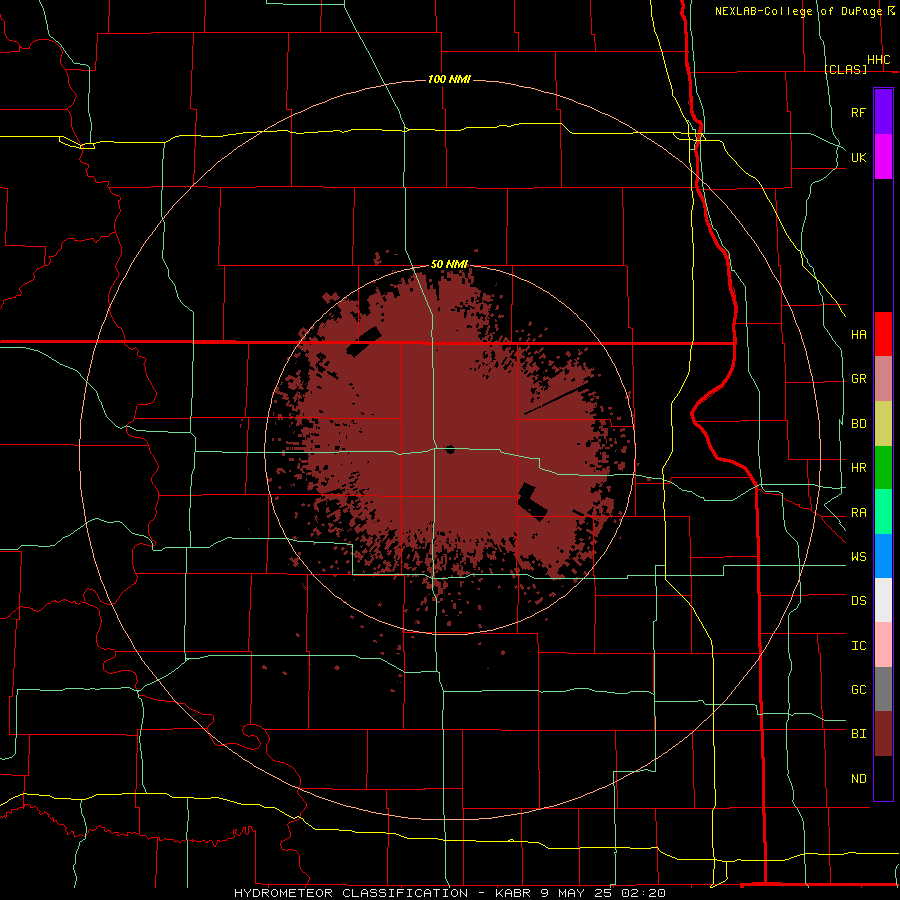The height and width of the screenshot is (900, 900).
Task: Click the RF legend label
Action: pyautogui.click(x=858, y=112)
